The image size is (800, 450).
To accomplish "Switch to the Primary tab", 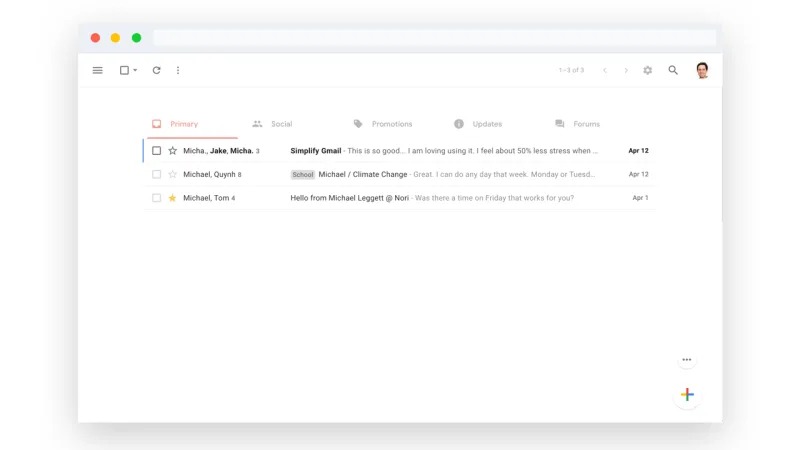I will 192,124.
